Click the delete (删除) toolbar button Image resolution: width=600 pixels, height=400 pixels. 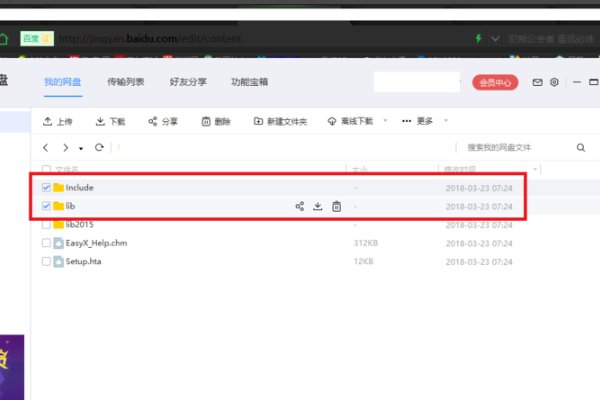click(x=216, y=121)
